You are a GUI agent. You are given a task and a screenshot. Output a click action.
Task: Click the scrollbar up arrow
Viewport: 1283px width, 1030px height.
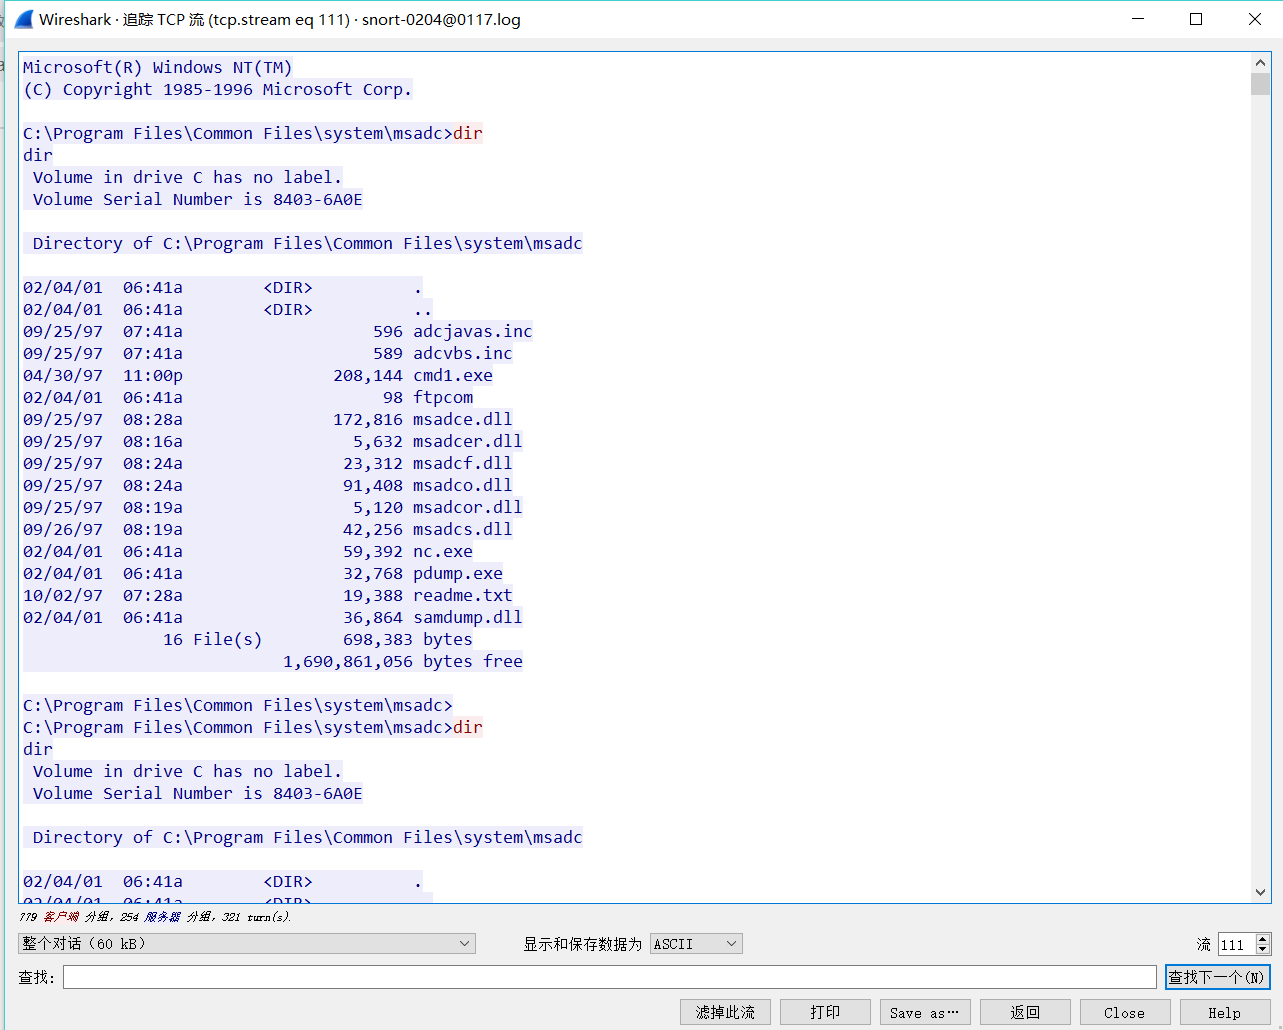[1260, 62]
